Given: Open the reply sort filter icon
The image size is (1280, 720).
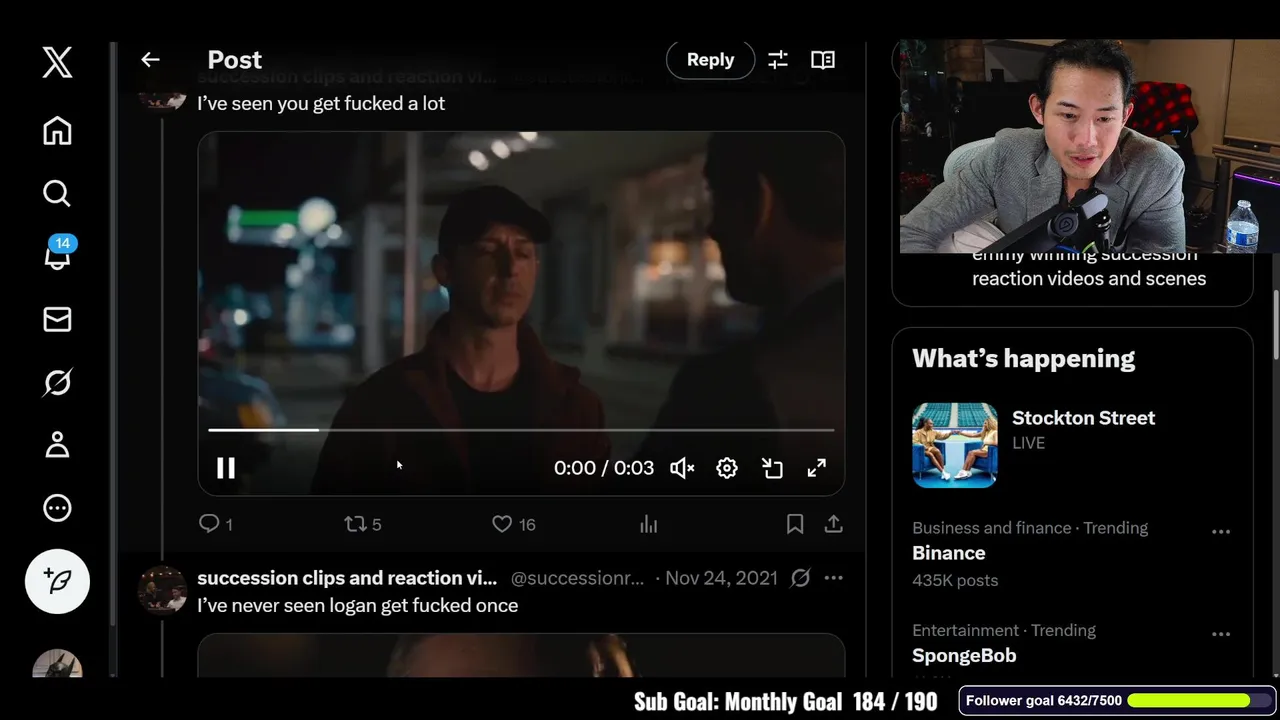Looking at the screenshot, I should point(777,60).
